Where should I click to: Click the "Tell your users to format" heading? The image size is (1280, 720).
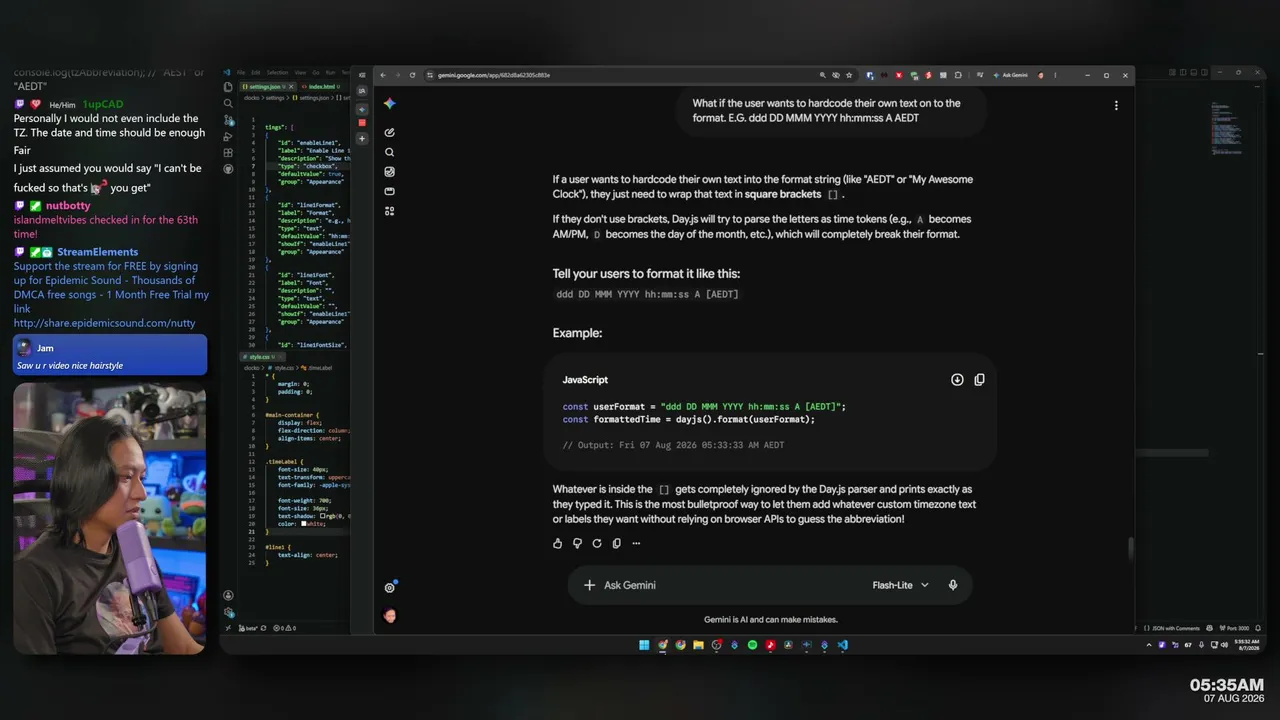[647, 274]
